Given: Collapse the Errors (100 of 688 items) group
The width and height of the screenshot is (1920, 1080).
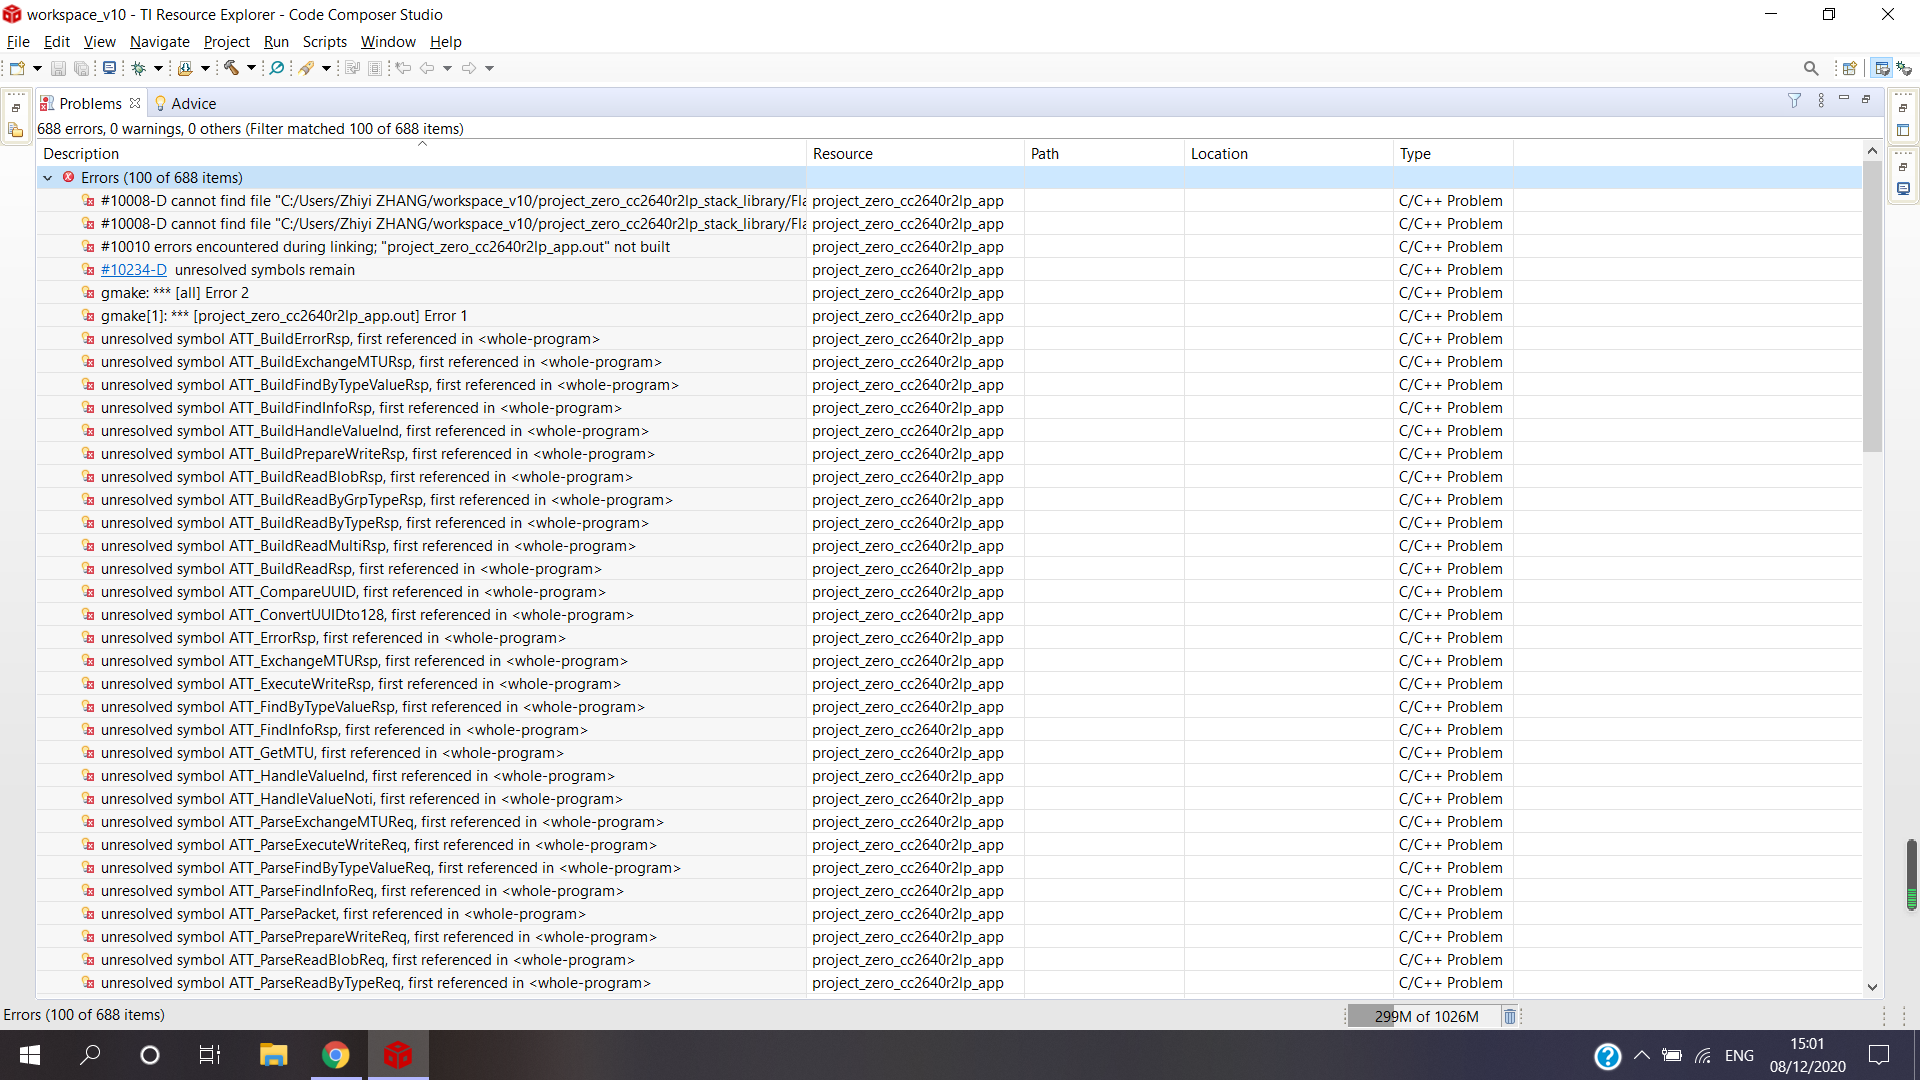Looking at the screenshot, I should click(47, 178).
